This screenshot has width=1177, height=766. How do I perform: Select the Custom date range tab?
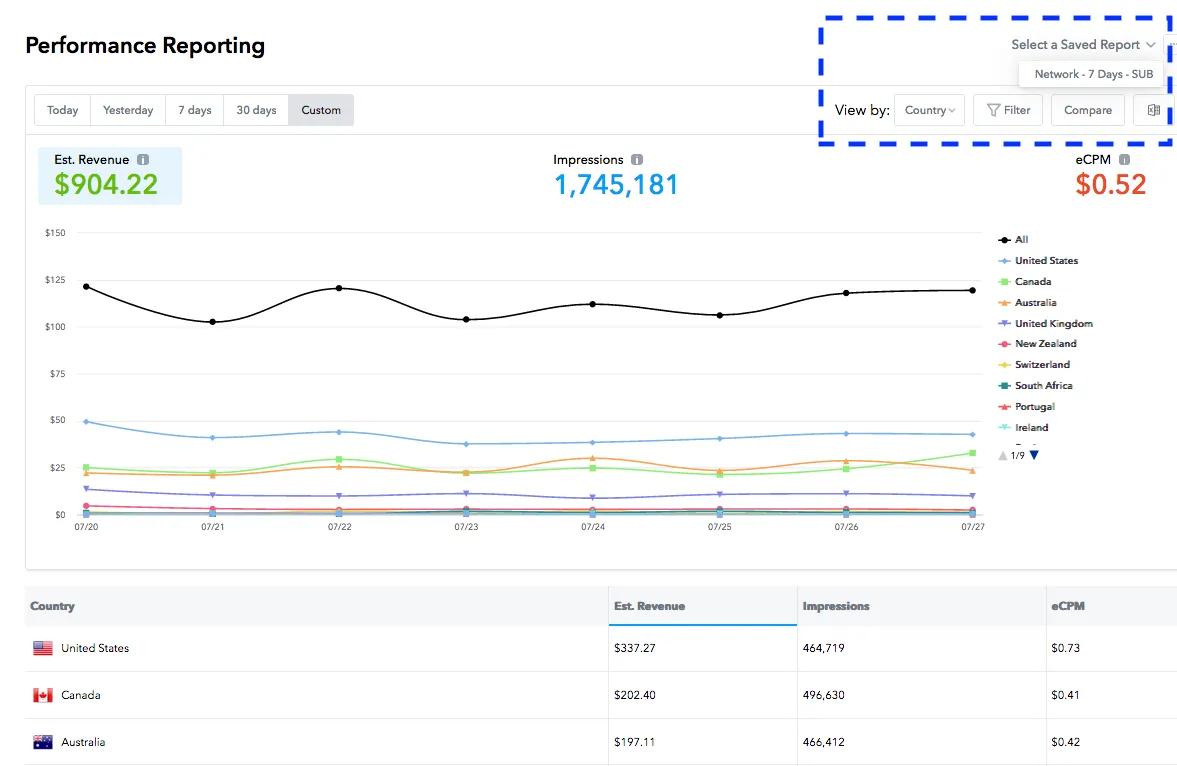(321, 110)
